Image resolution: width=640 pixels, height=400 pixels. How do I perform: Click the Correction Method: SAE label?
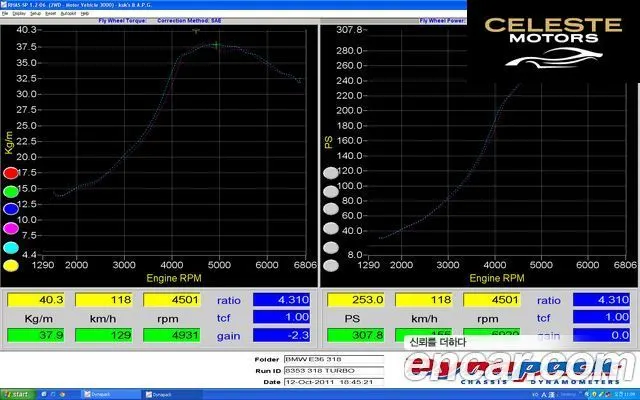click(x=189, y=20)
